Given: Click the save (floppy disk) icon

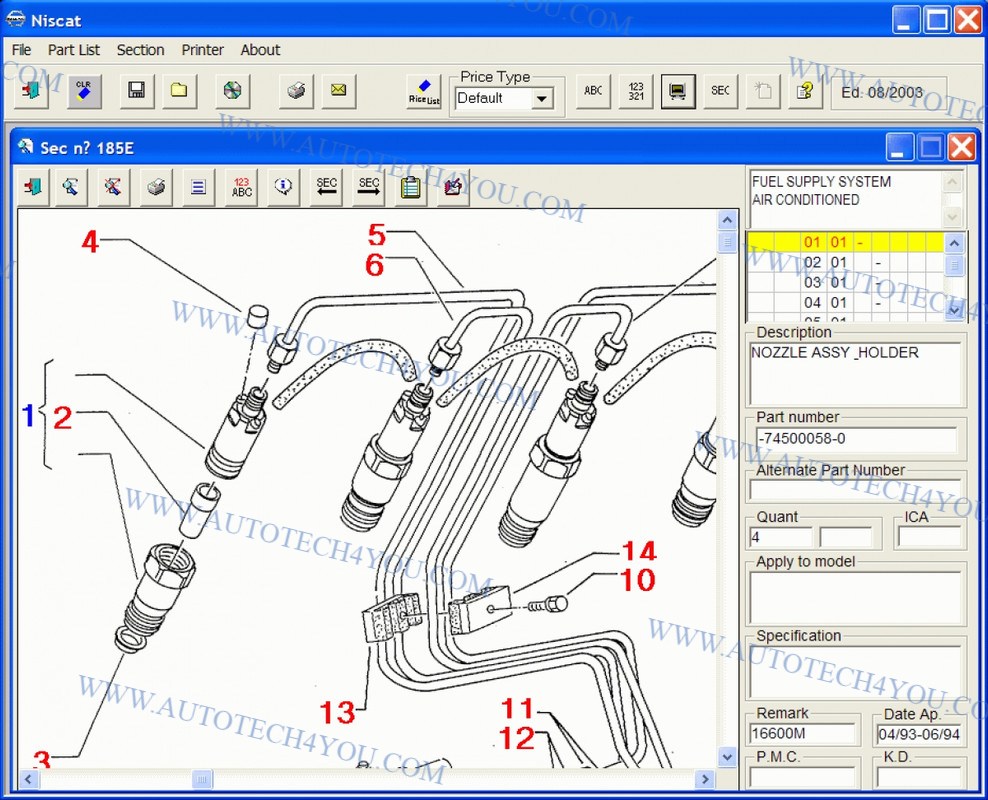Looking at the screenshot, I should click(136, 91).
